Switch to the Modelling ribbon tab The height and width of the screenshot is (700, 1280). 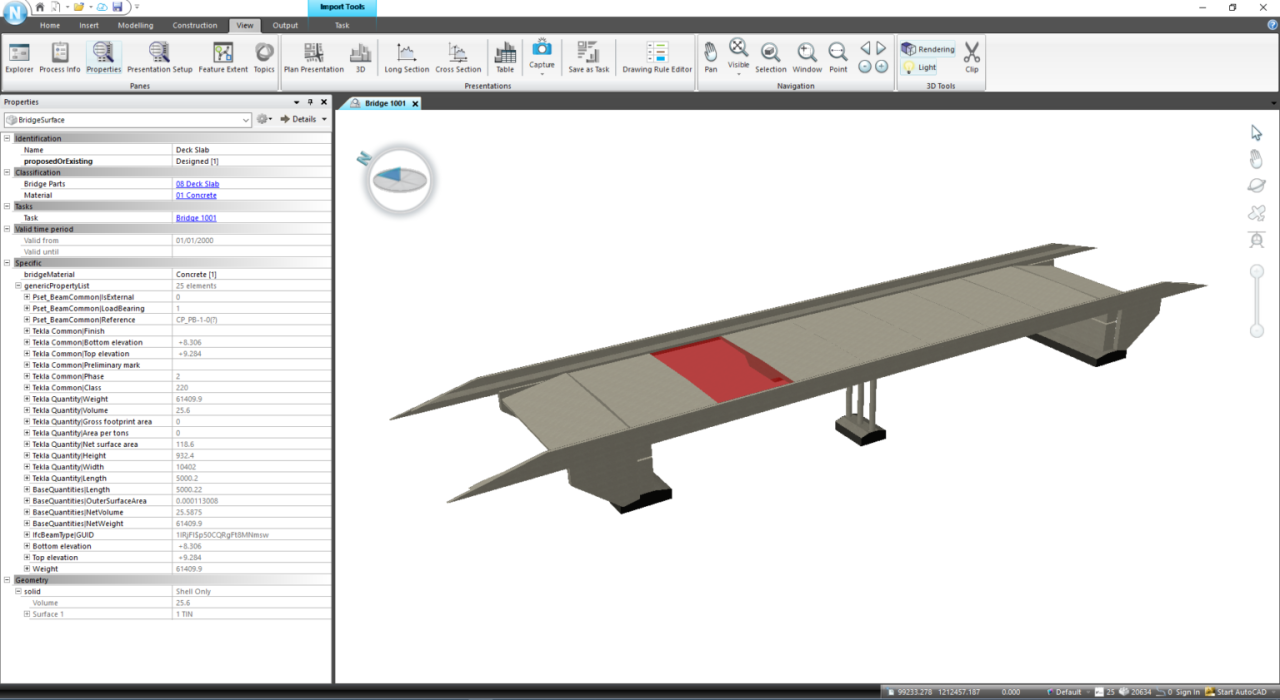tap(135, 26)
